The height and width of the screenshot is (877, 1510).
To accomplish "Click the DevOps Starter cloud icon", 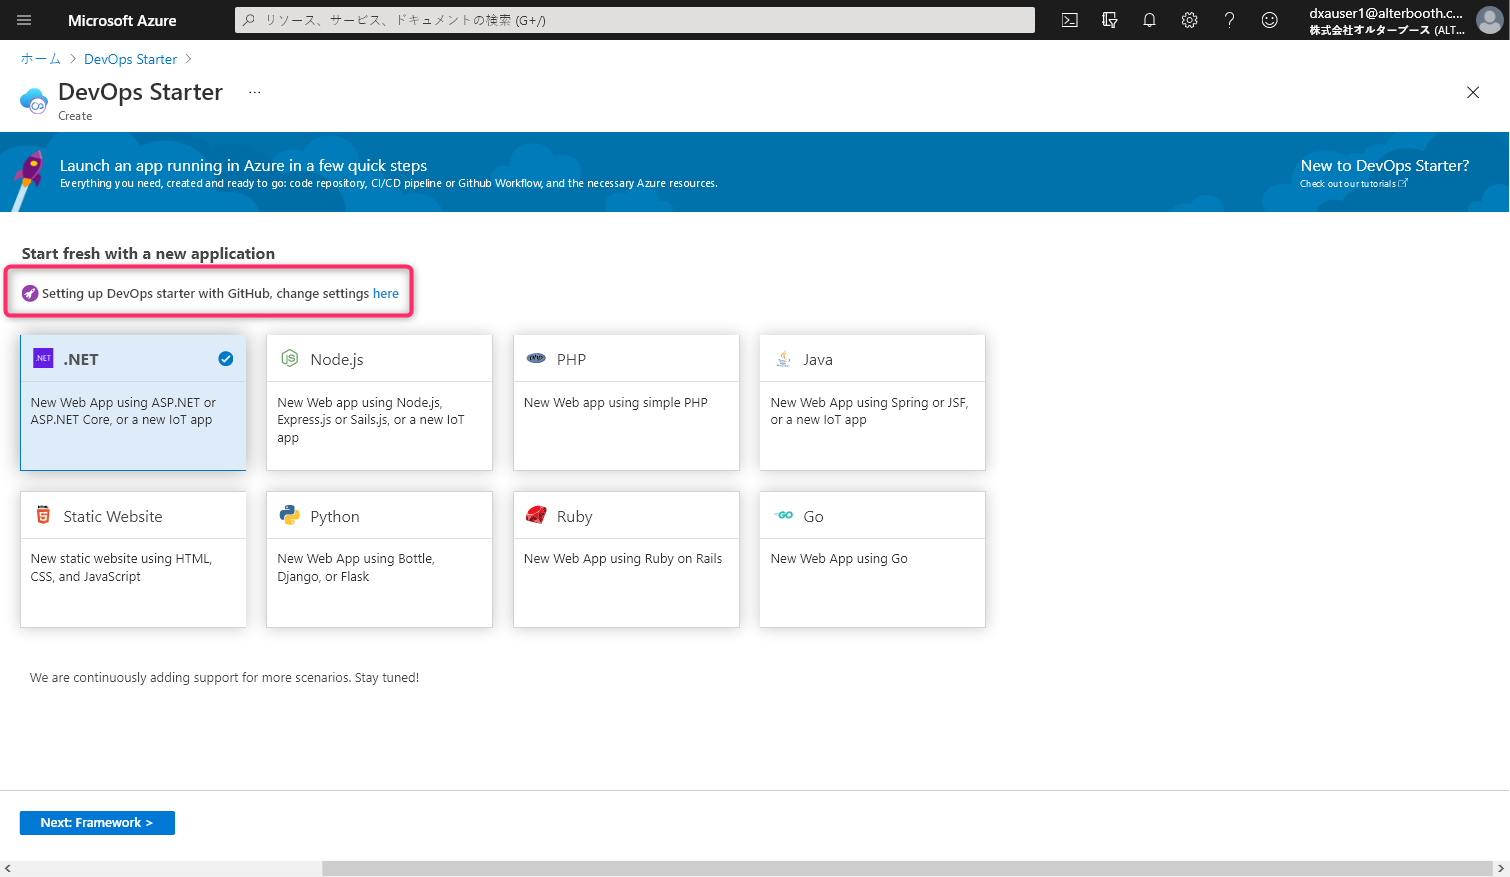I will pos(34,100).
